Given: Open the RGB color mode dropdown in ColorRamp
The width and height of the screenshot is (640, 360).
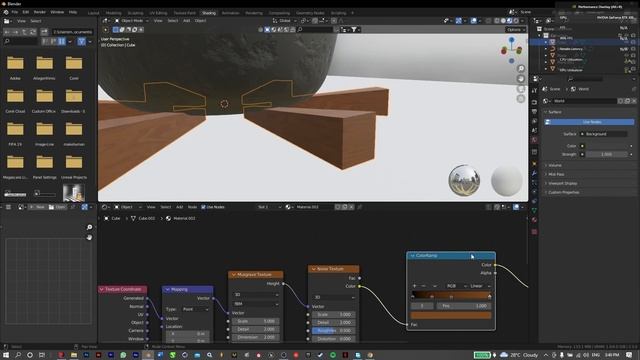Looking at the screenshot, I should tap(455, 286).
